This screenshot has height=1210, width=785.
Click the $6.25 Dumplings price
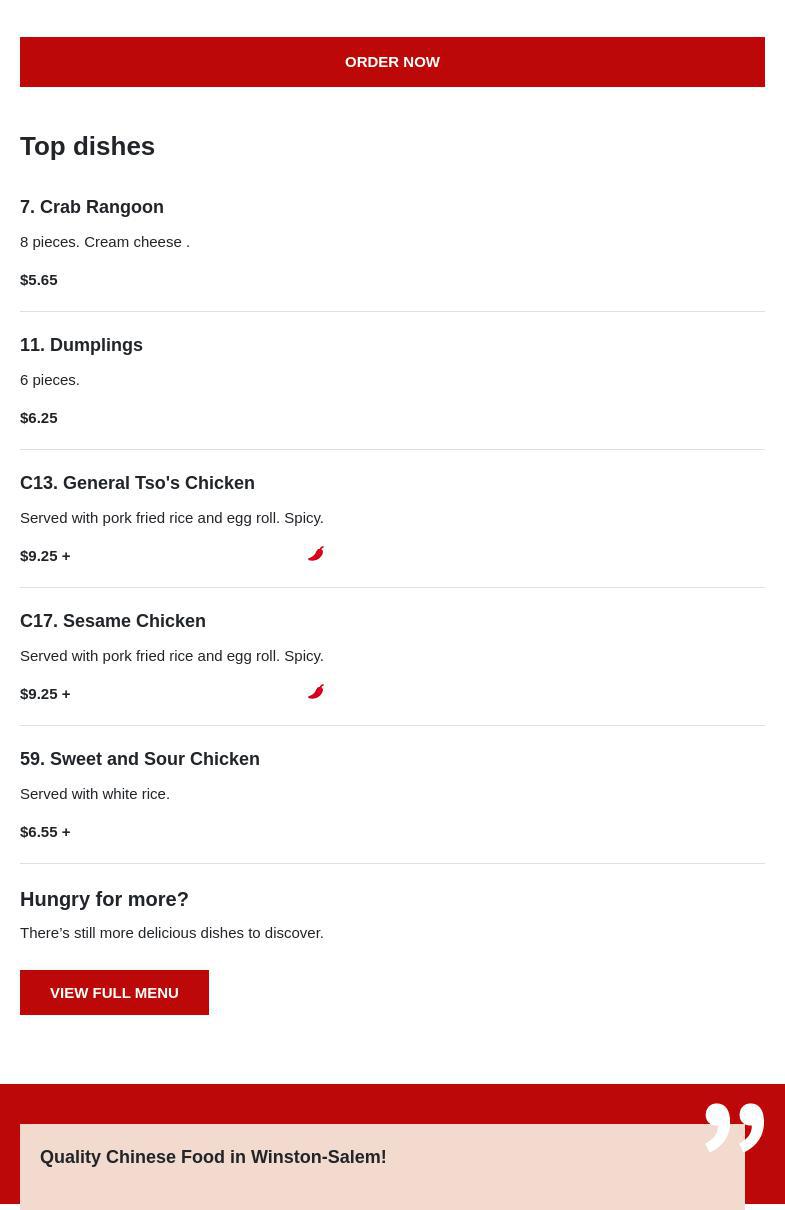(39, 418)
